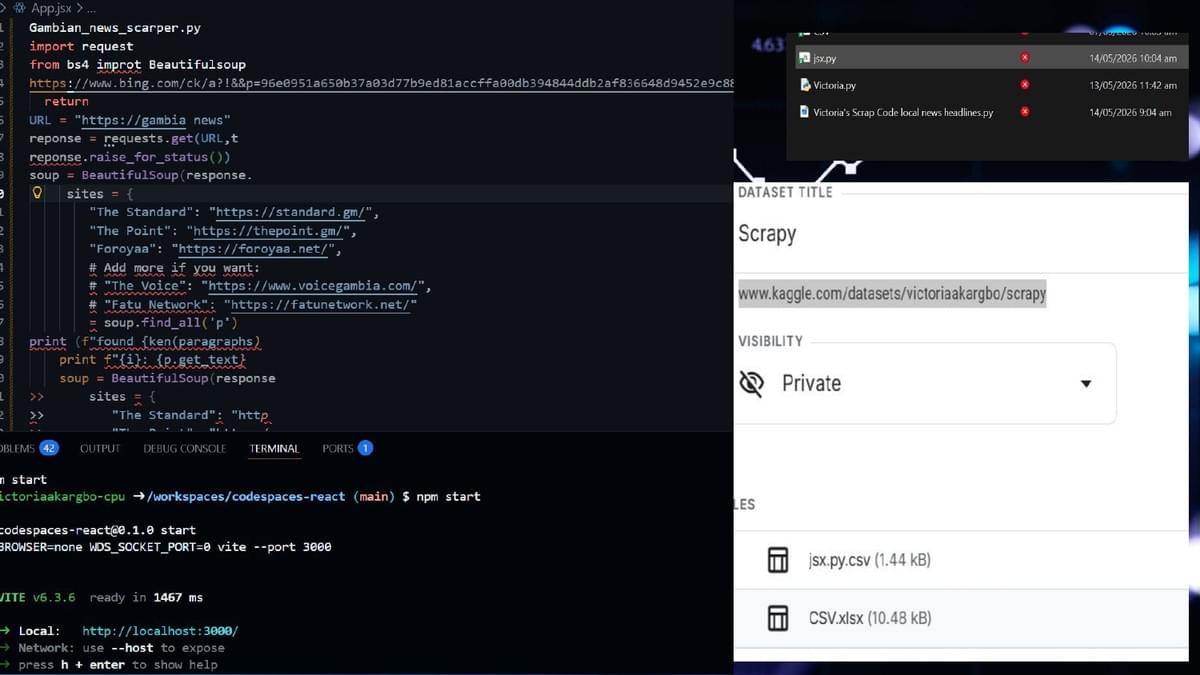Screen dimensions: 1200x675
Task: Click the crossed-eye Private visibility icon
Action: 751,383
